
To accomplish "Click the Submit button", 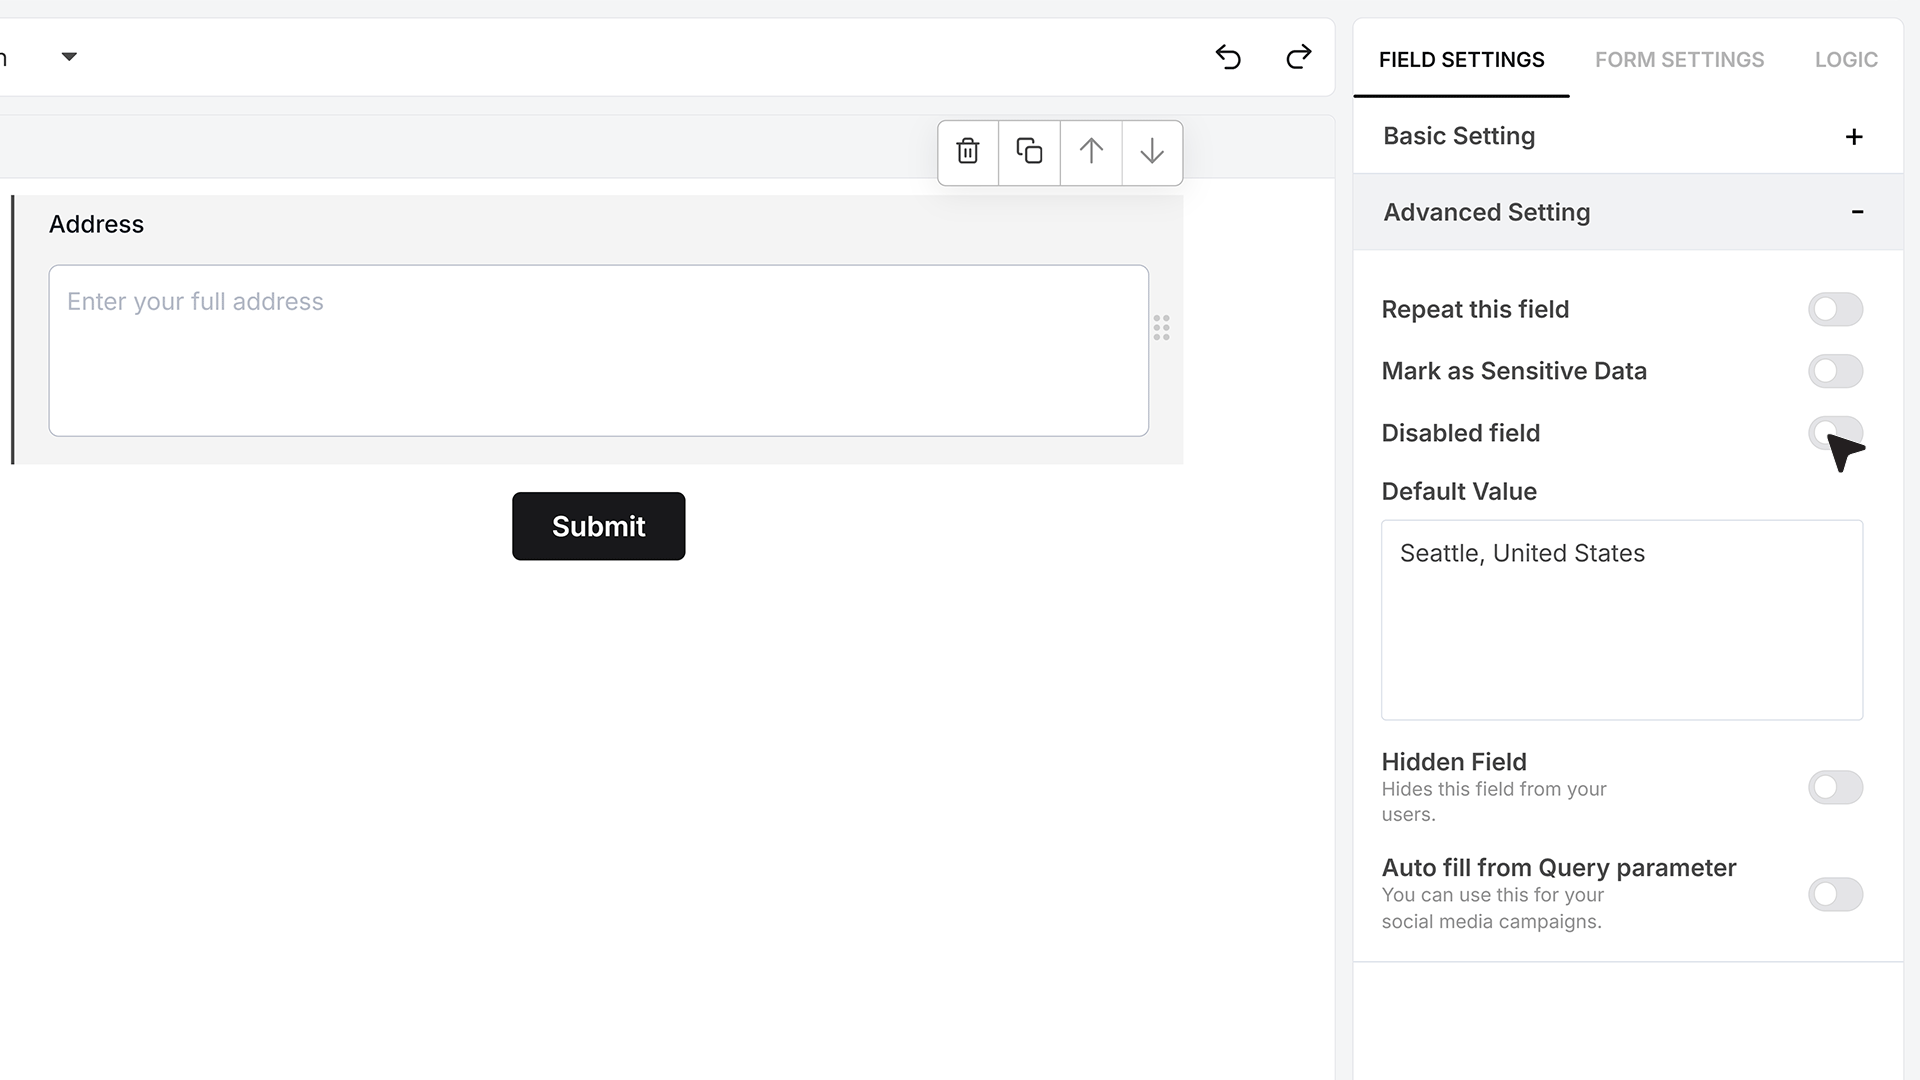I will point(598,526).
